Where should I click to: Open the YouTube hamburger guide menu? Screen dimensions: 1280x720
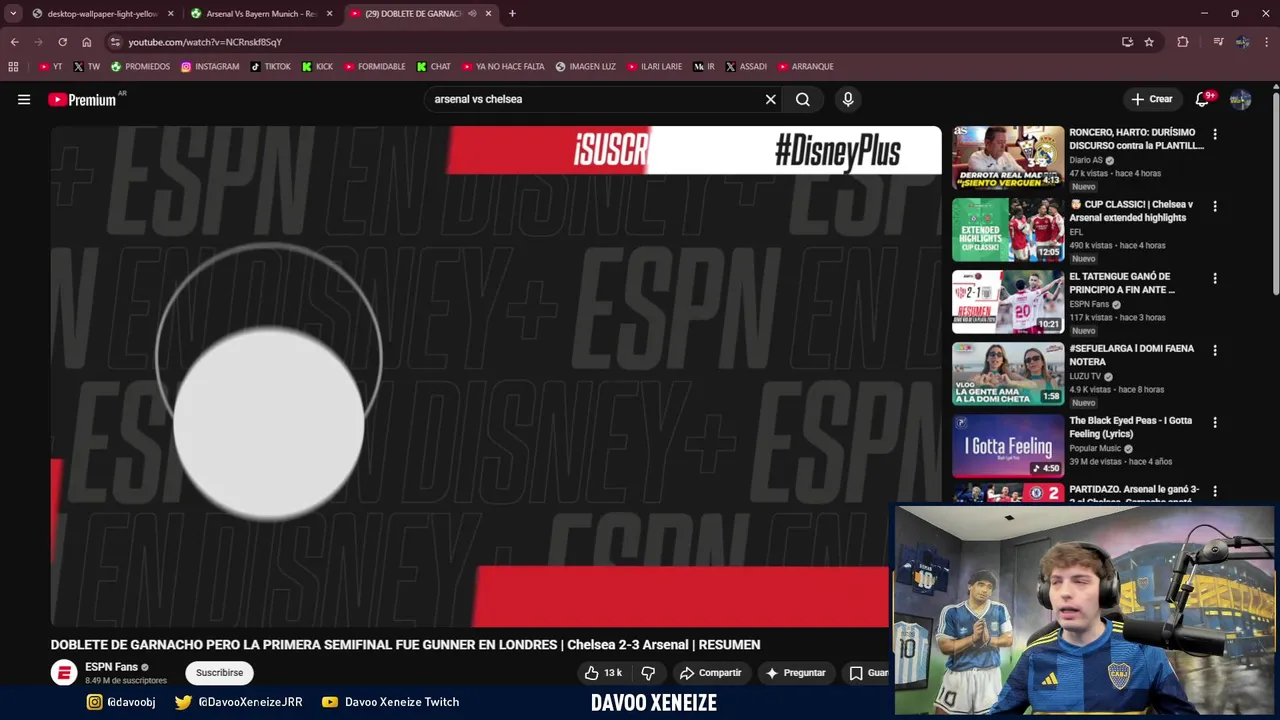(x=24, y=99)
